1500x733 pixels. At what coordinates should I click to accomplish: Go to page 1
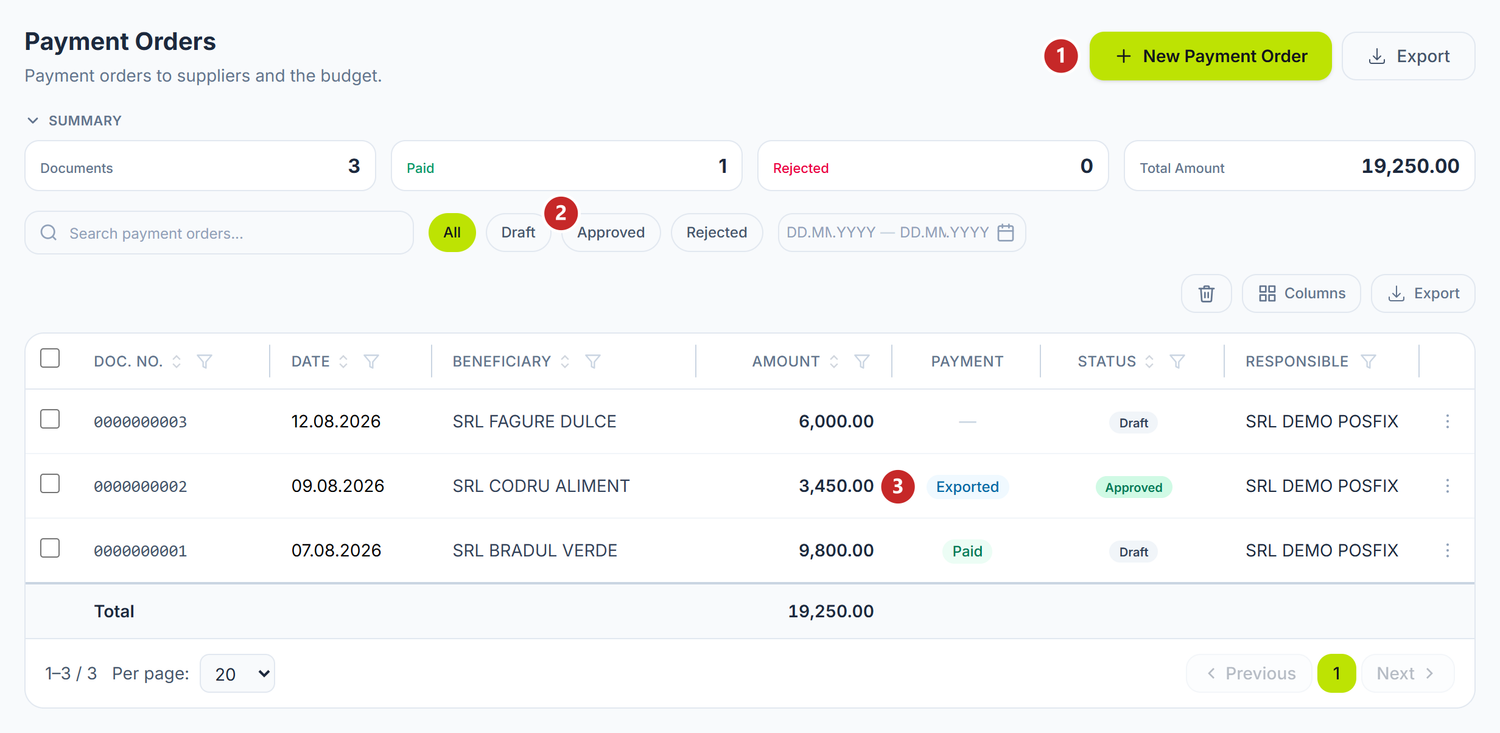click(x=1336, y=674)
